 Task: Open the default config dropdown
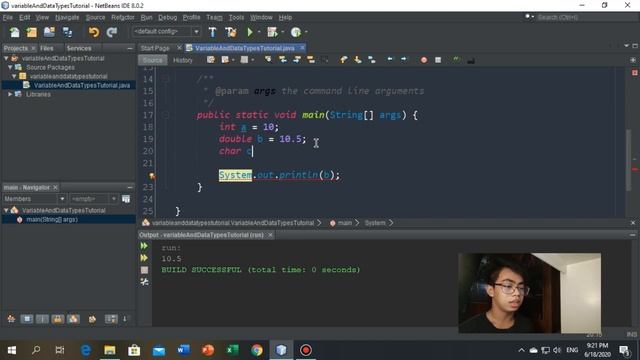196,32
